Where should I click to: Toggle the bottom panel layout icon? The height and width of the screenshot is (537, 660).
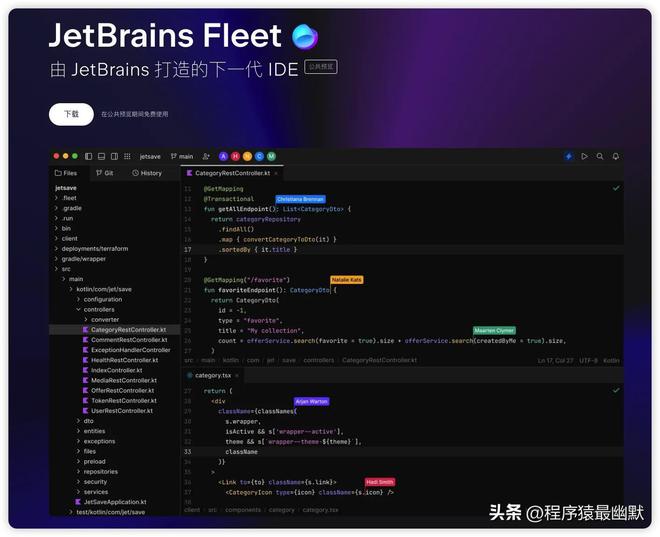click(x=101, y=157)
